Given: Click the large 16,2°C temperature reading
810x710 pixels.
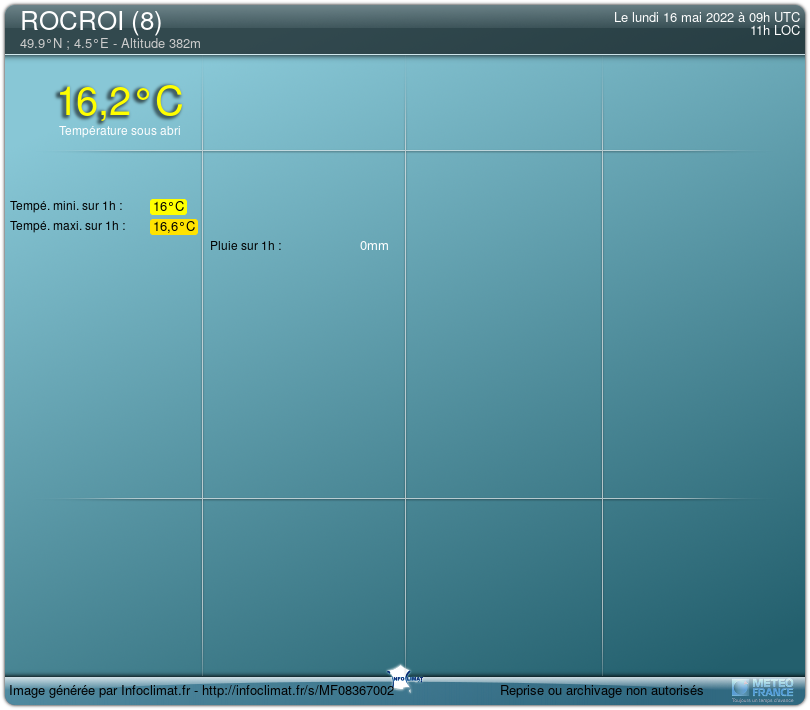Looking at the screenshot, I should (x=119, y=102).
